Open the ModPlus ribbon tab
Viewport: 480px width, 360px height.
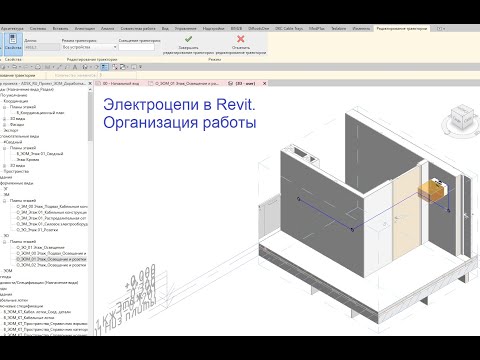point(317,29)
